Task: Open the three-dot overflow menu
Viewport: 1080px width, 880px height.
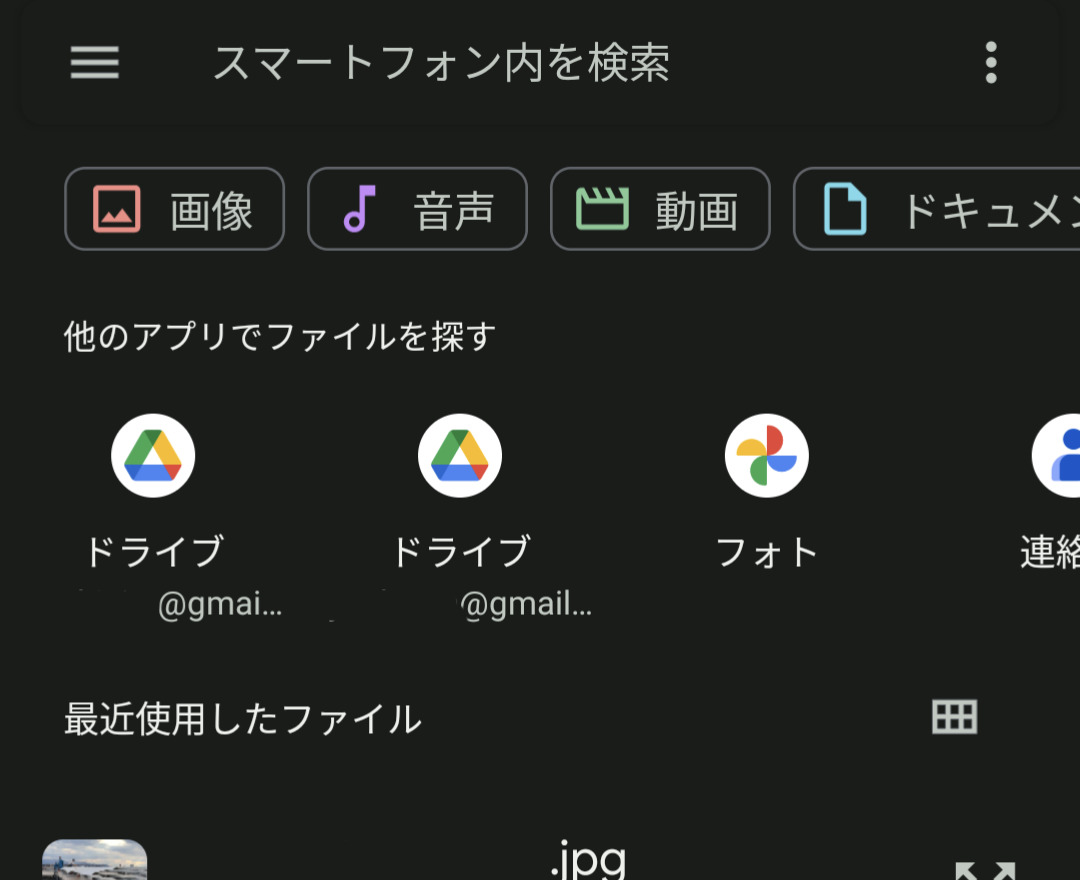Action: 990,63
